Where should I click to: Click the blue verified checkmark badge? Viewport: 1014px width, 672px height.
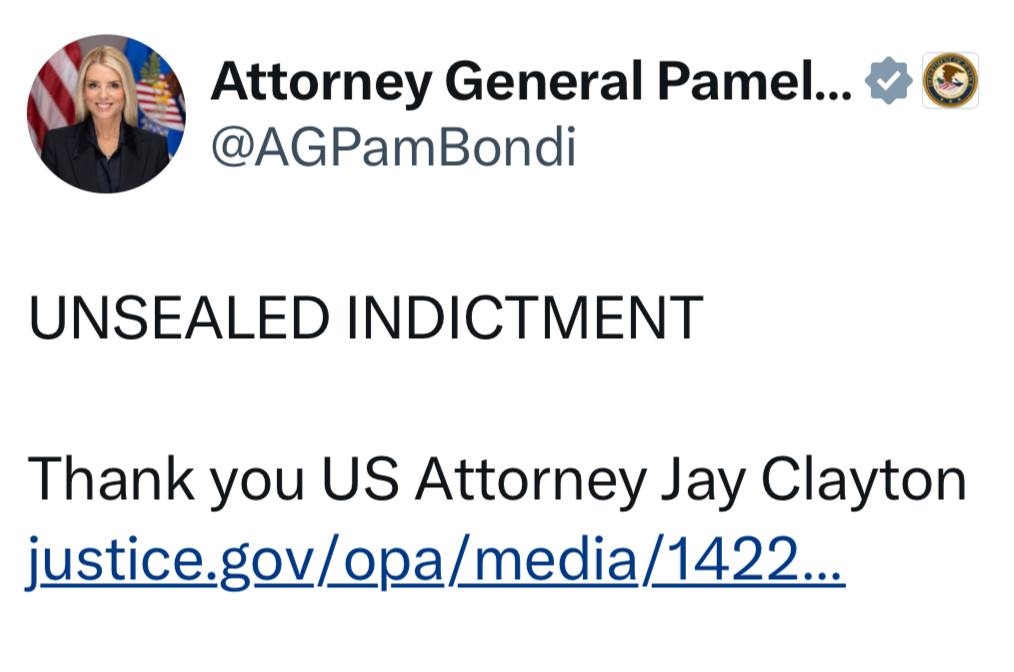[x=888, y=81]
